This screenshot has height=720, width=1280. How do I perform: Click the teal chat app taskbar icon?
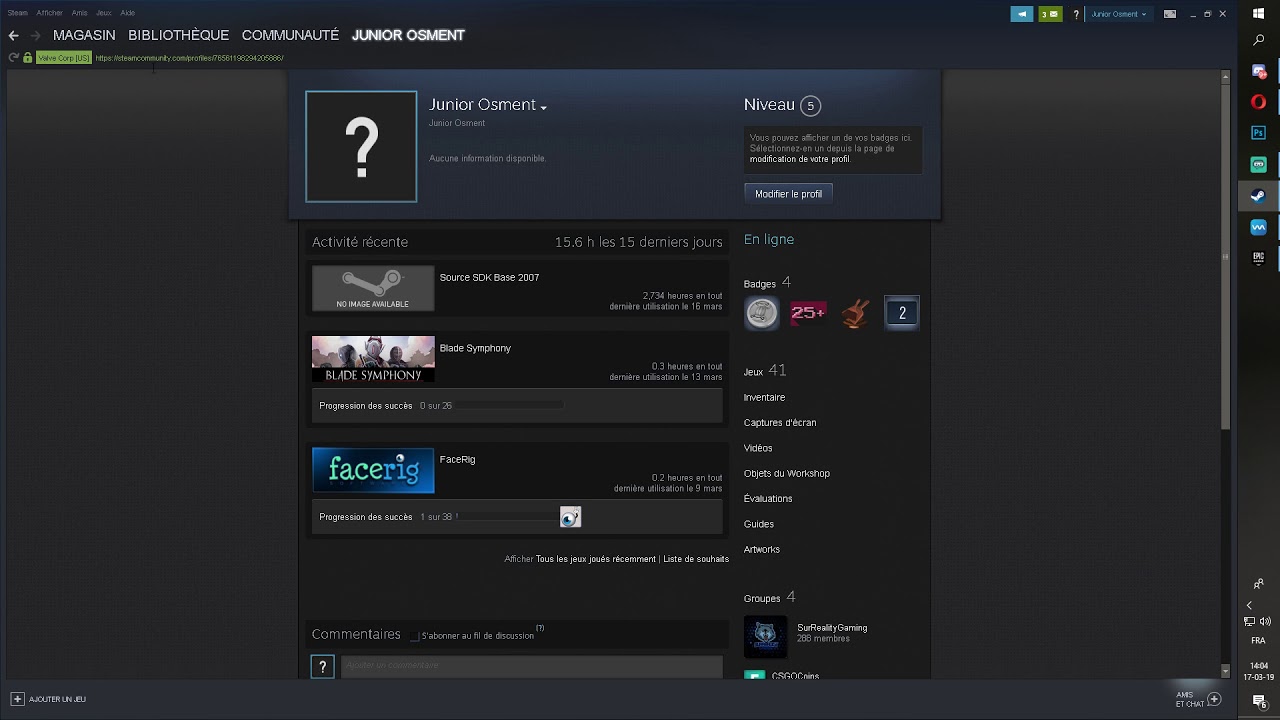[1259, 164]
